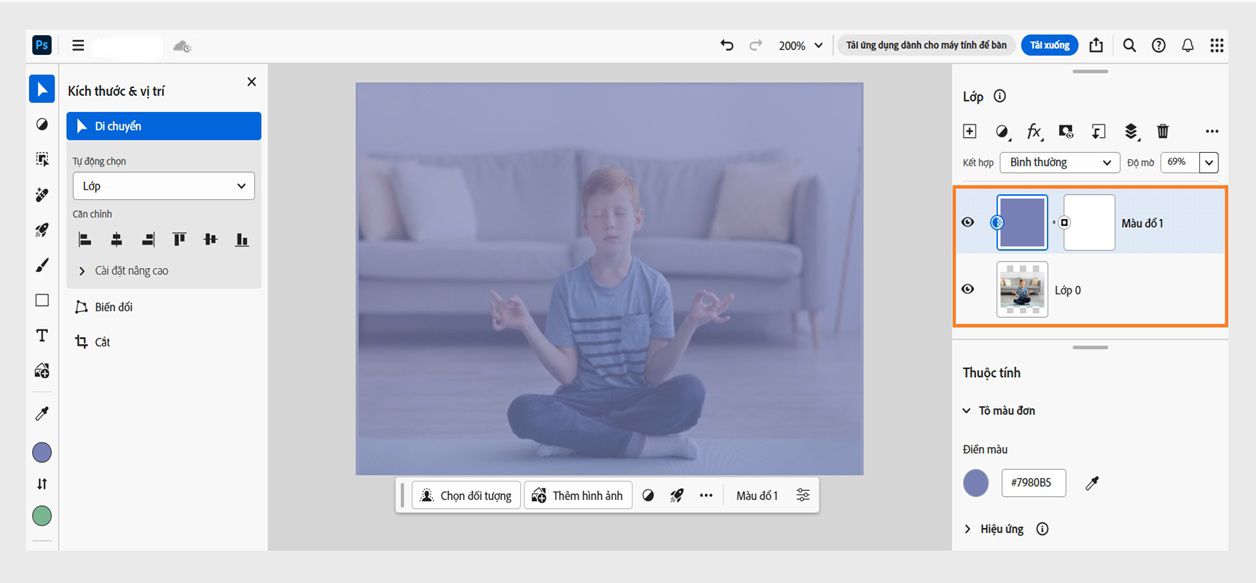This screenshot has height=583, width=1256.
Task: Align vertical centers
Action: click(x=210, y=239)
